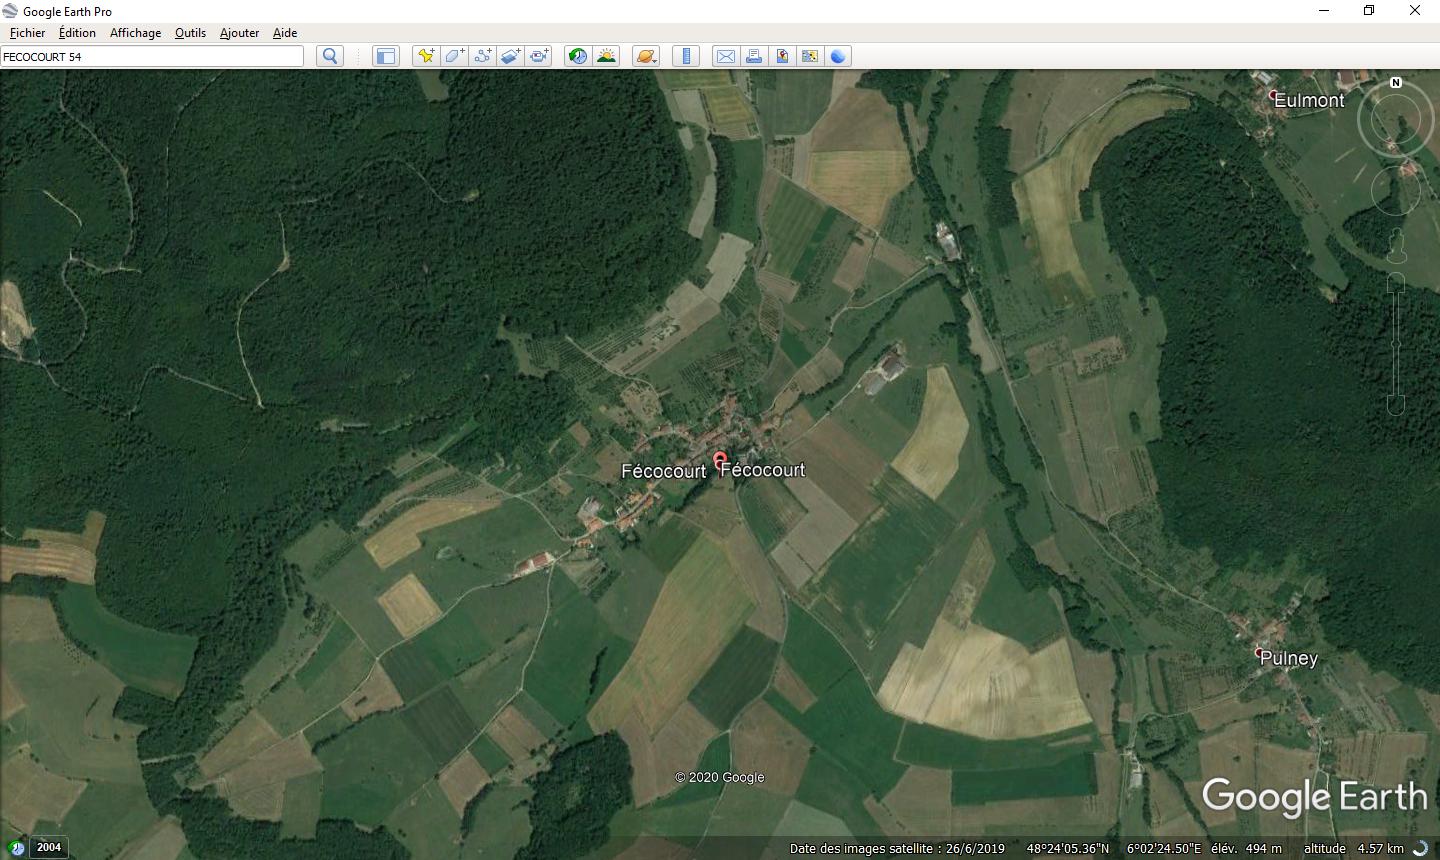Click the Fécocourt label left of pin

tap(663, 471)
